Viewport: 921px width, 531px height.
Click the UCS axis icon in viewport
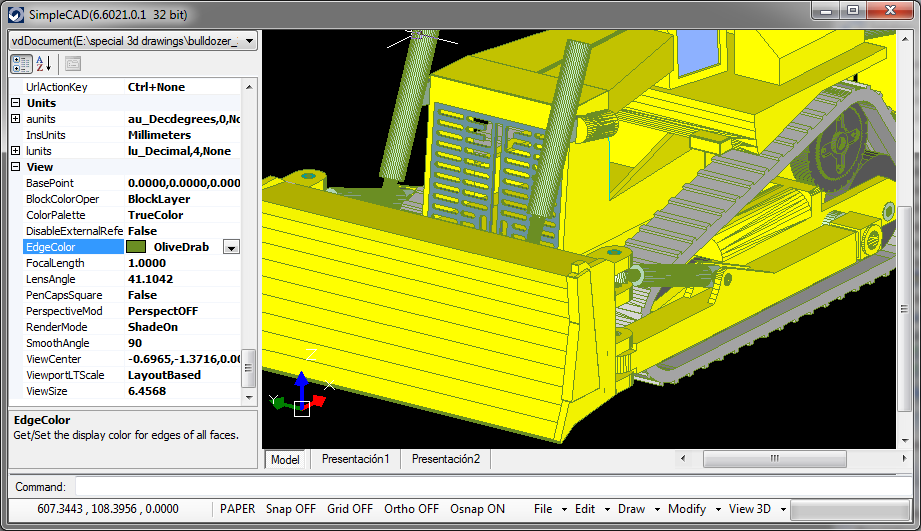click(300, 398)
